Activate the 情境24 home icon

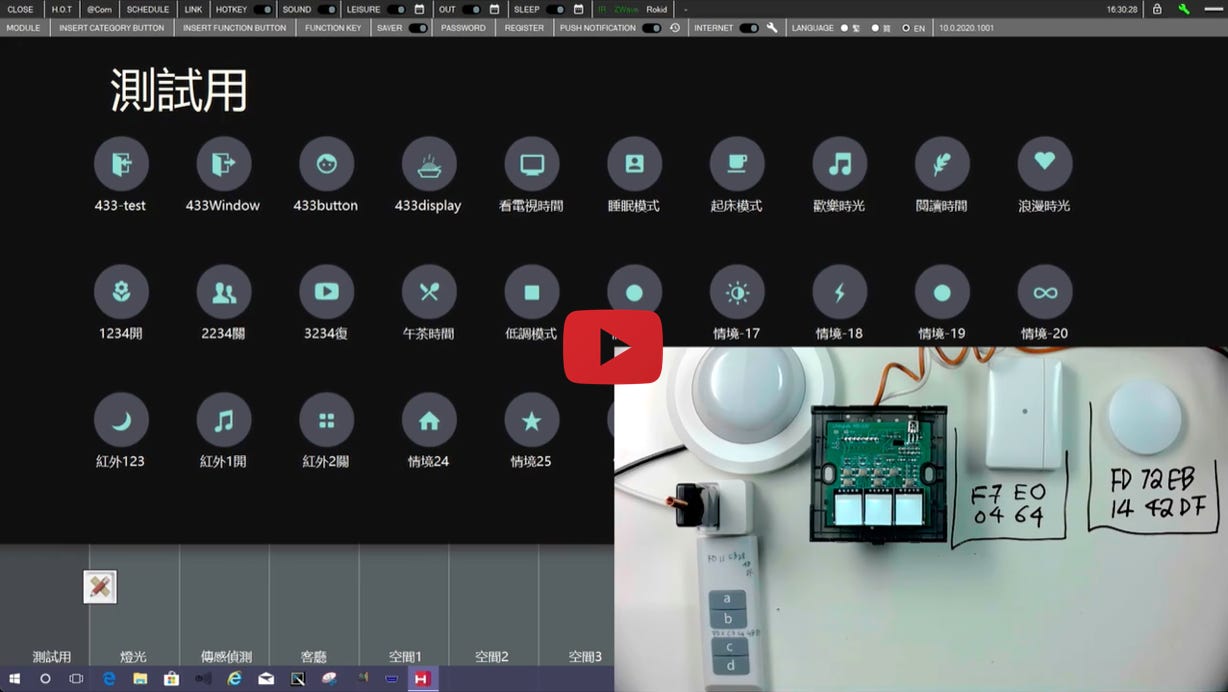pos(429,420)
